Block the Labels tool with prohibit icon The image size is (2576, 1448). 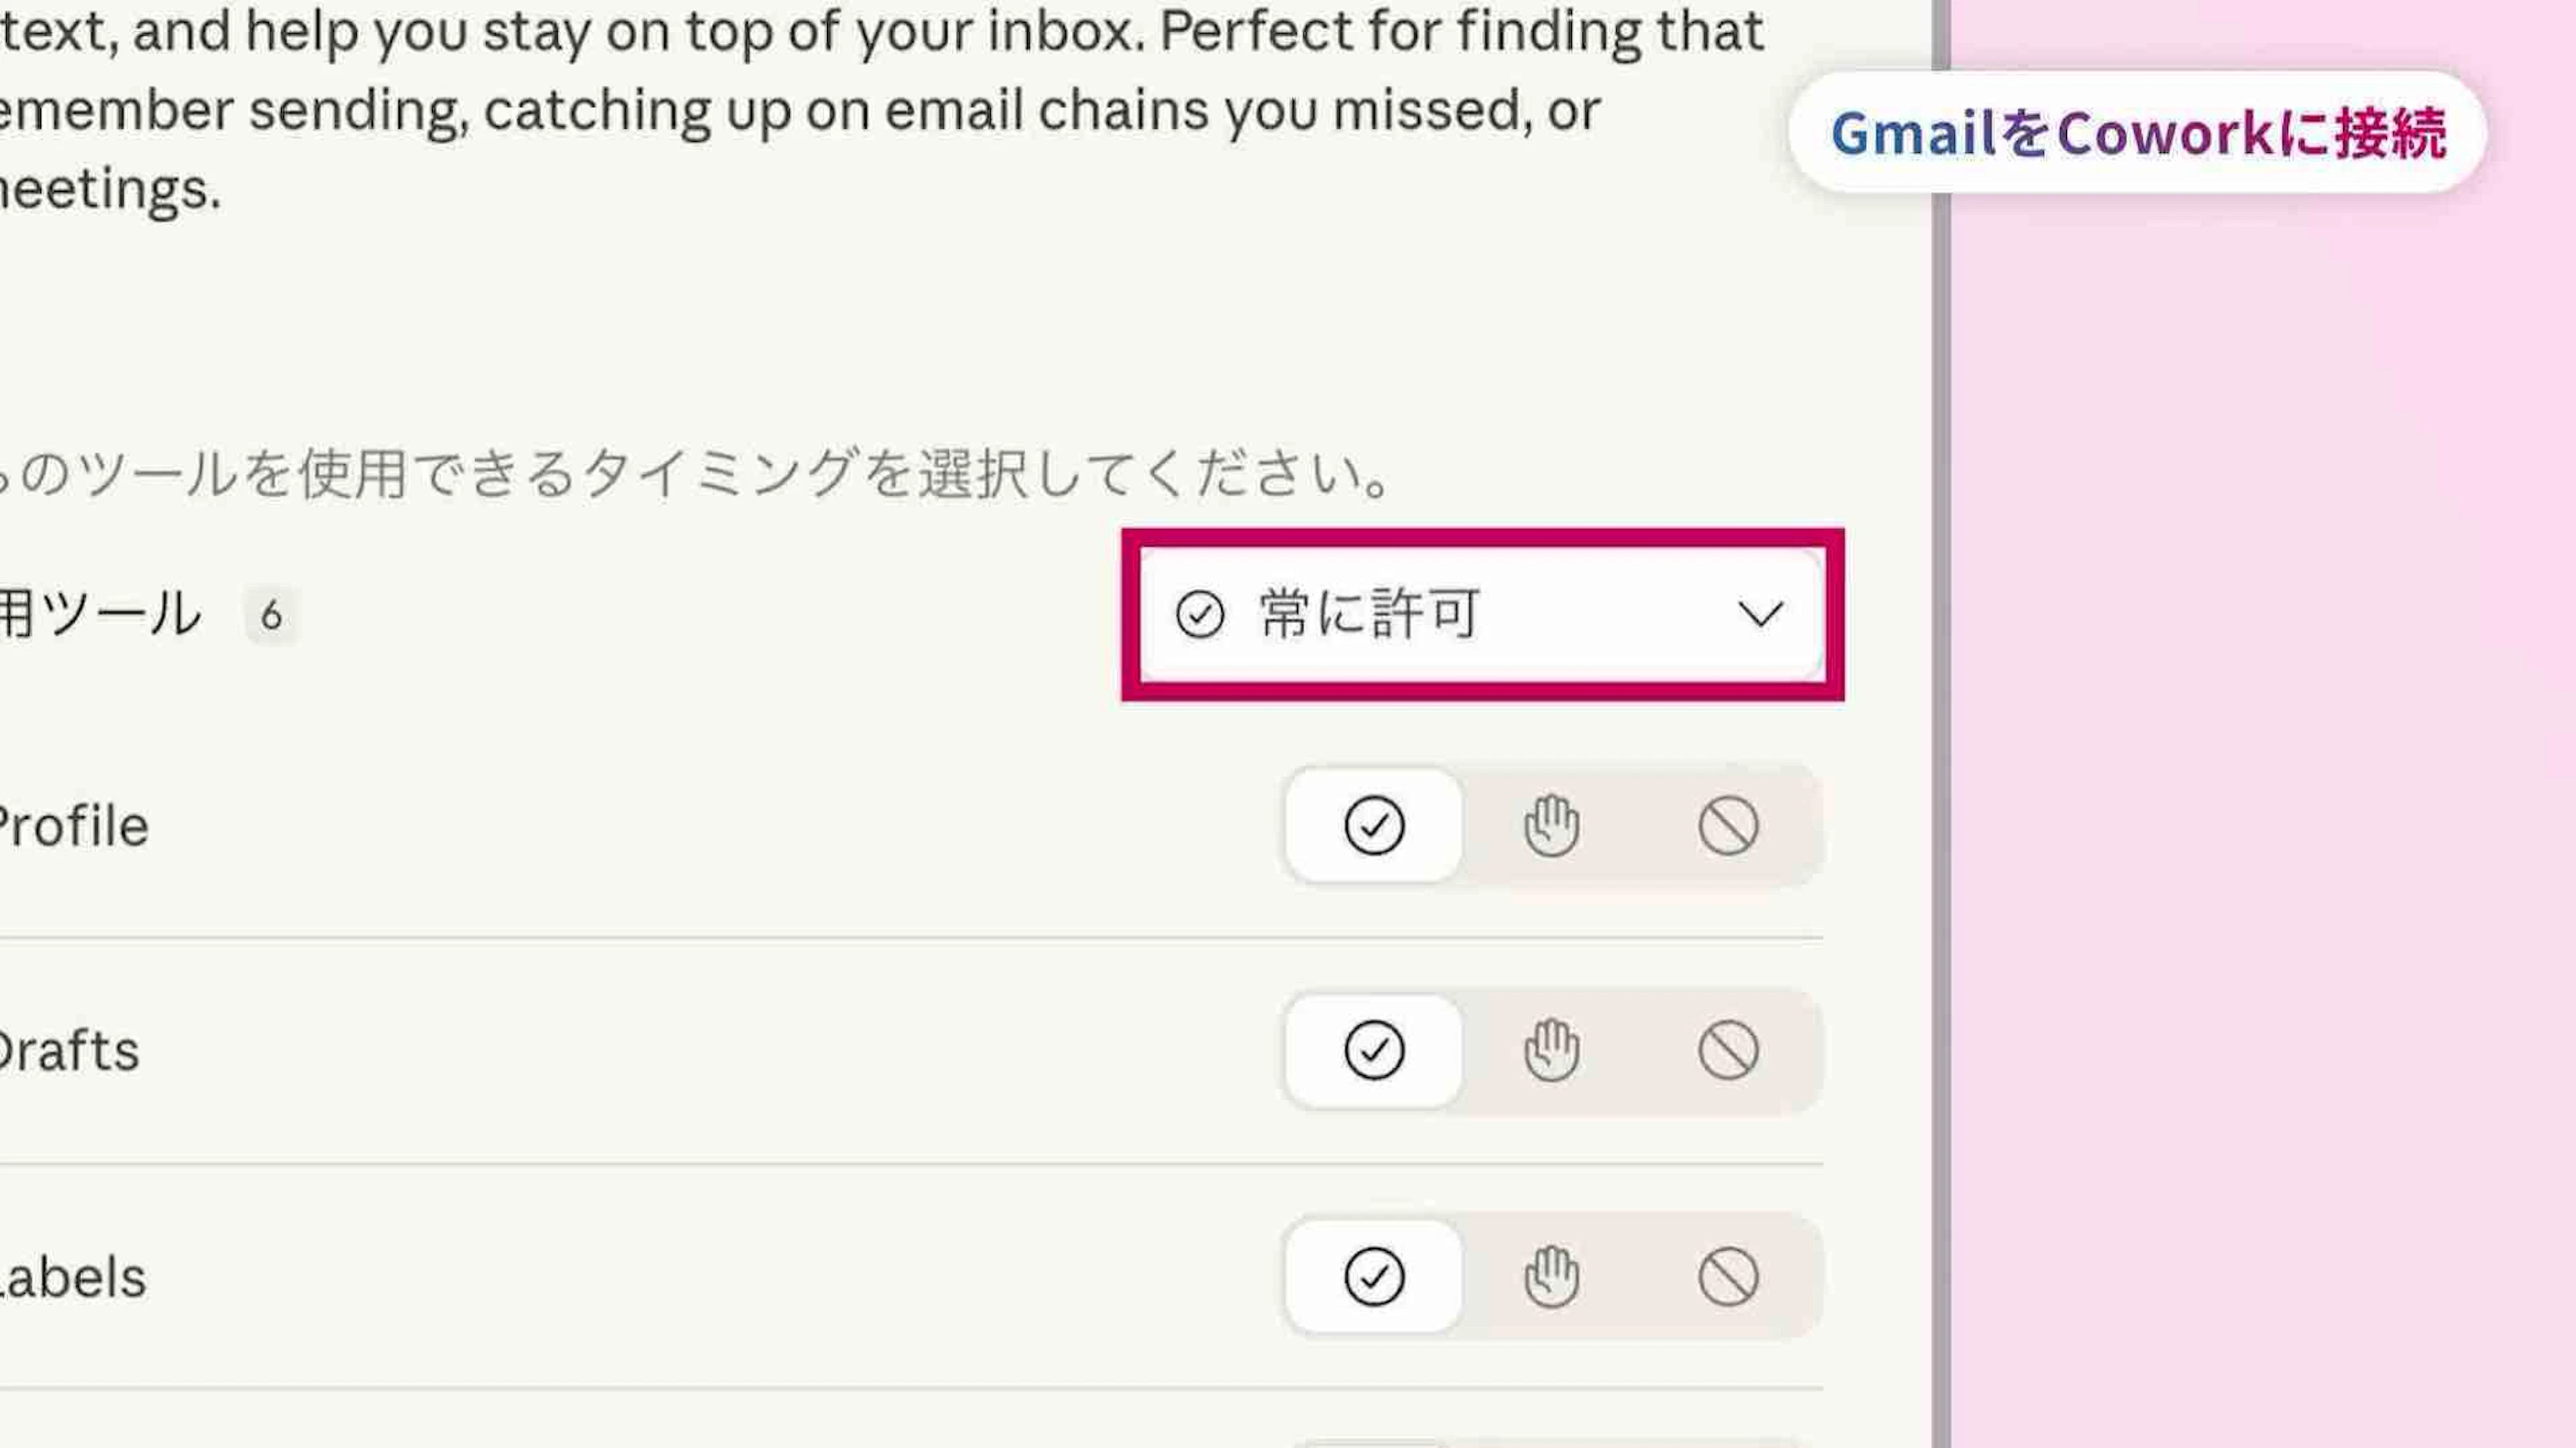1728,1277
